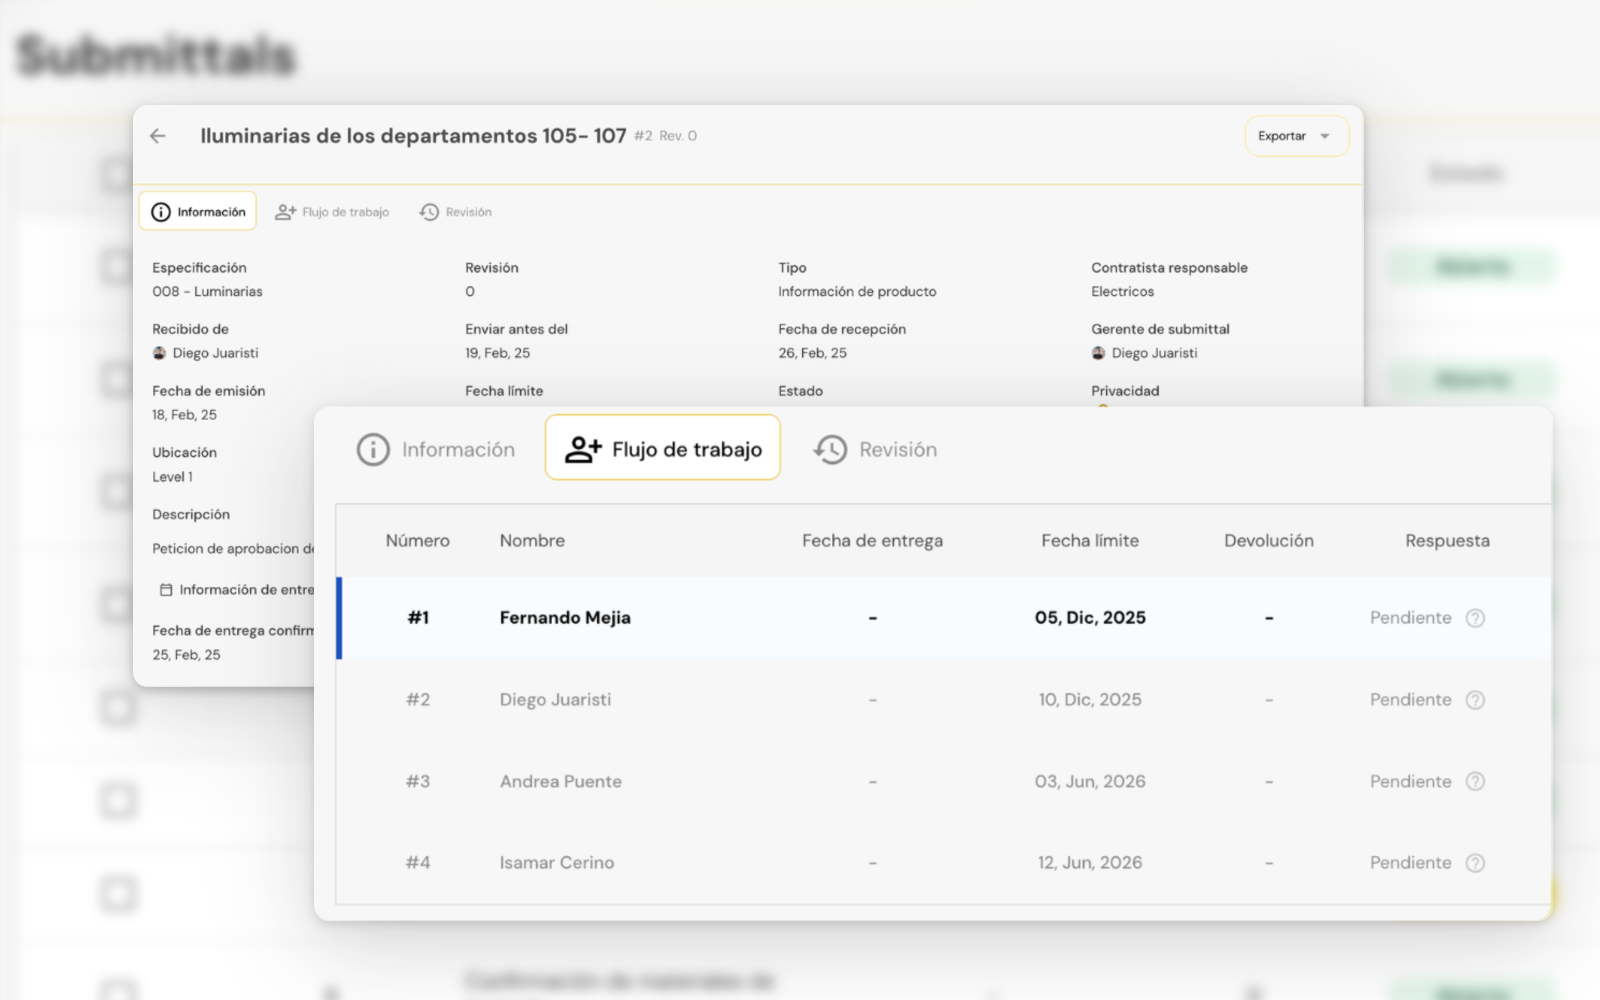Select the small Revisión tab in the back panel

(456, 212)
